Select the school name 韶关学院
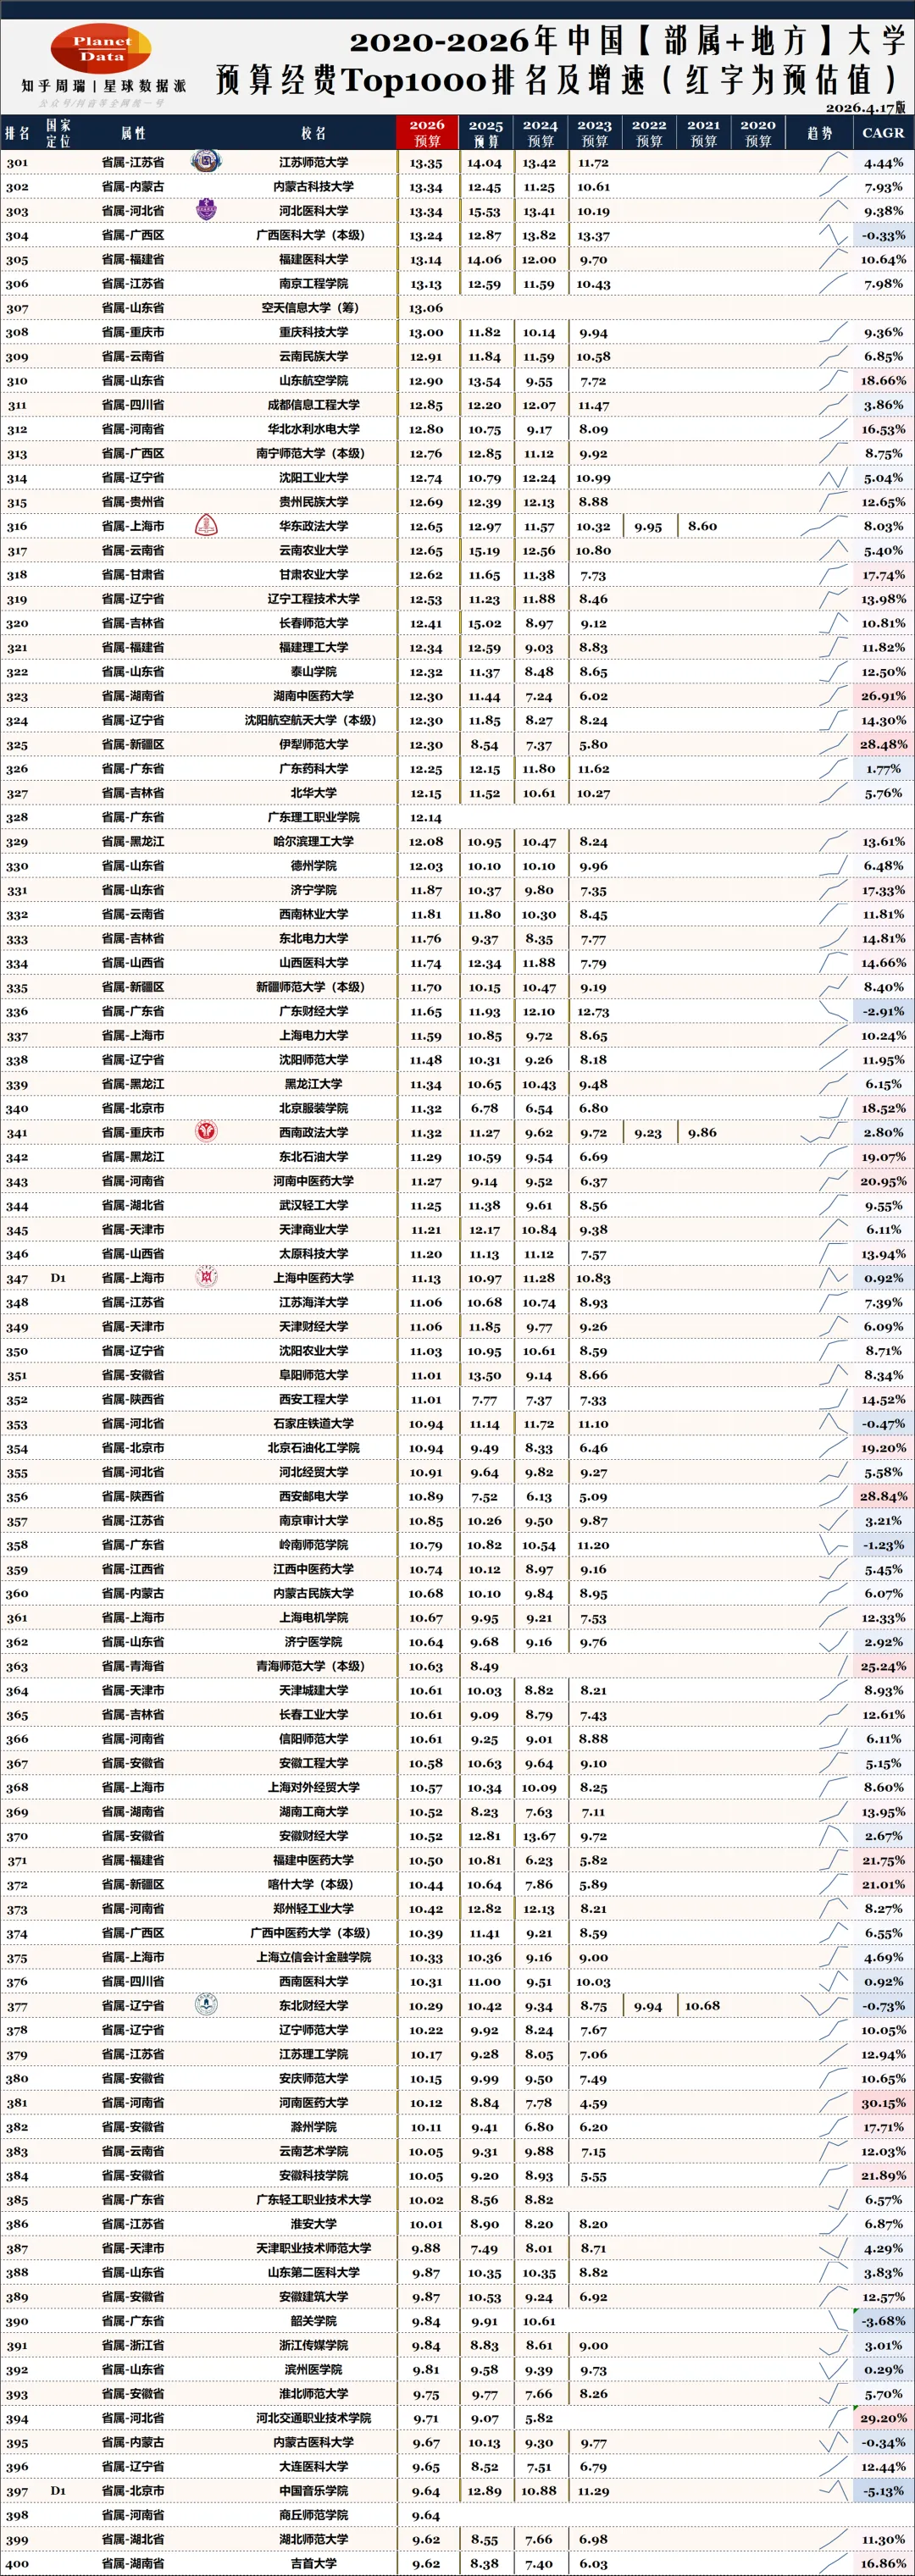Screen dimensions: 915x2576 [313, 2321]
